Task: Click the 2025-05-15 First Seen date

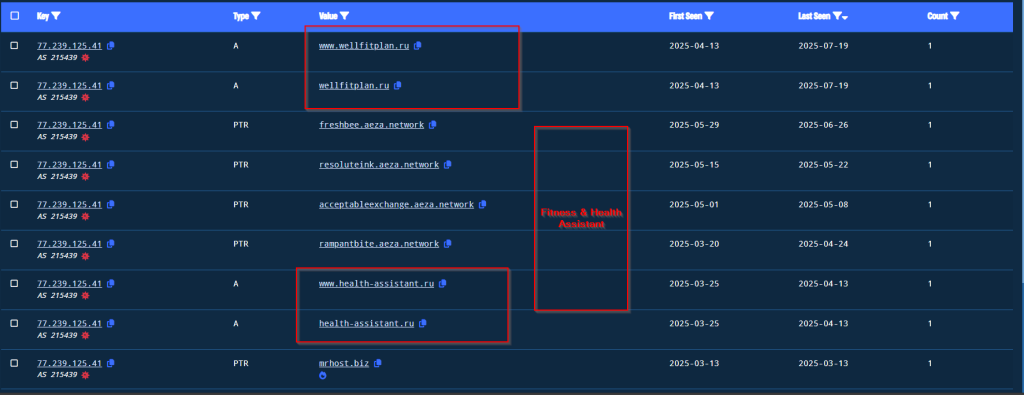Action: pyautogui.click(x=694, y=165)
